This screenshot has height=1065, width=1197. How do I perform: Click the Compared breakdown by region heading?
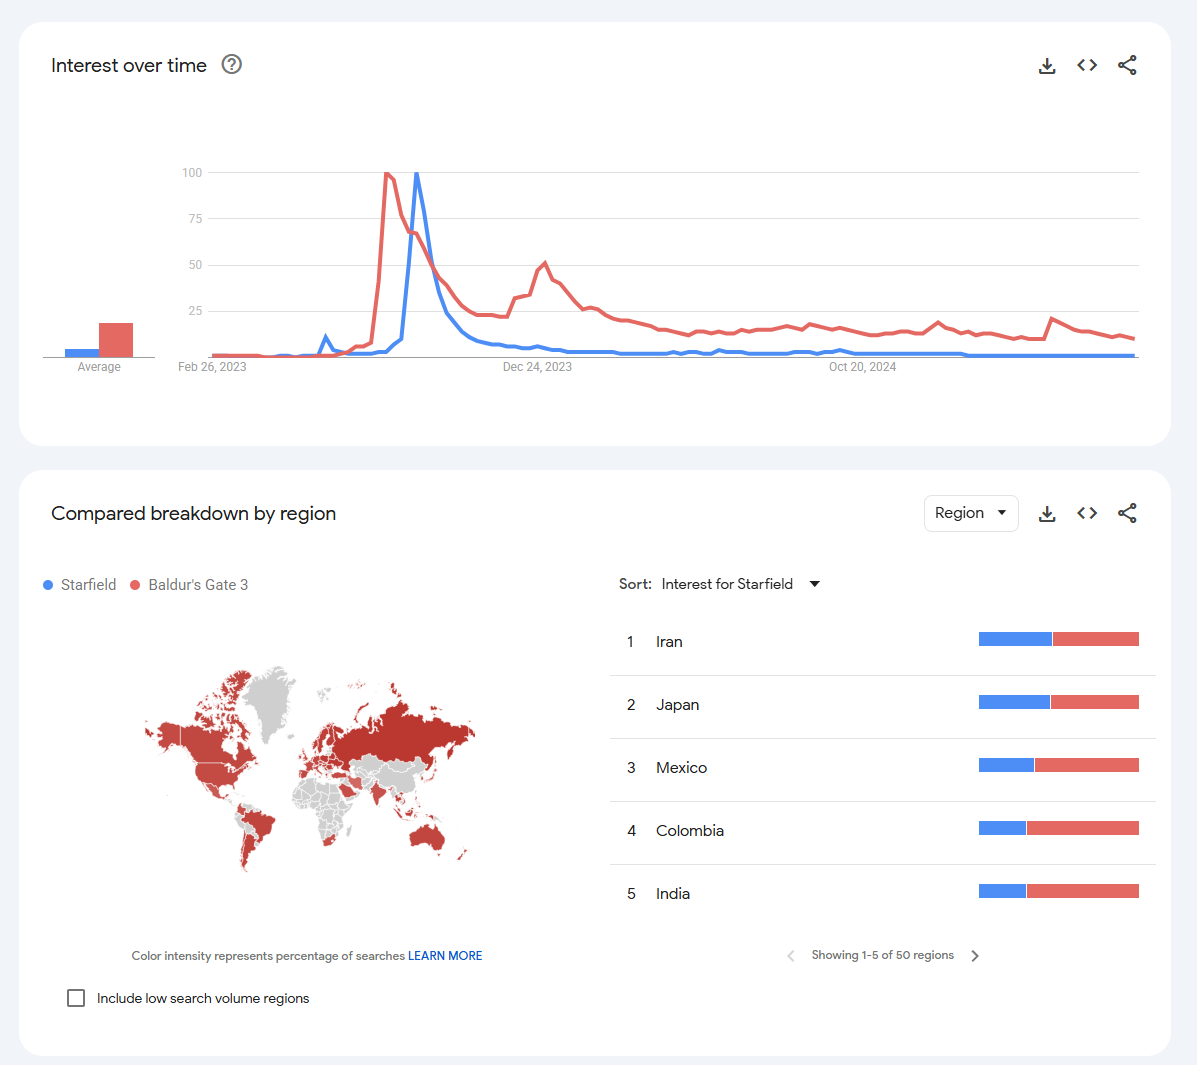click(194, 514)
